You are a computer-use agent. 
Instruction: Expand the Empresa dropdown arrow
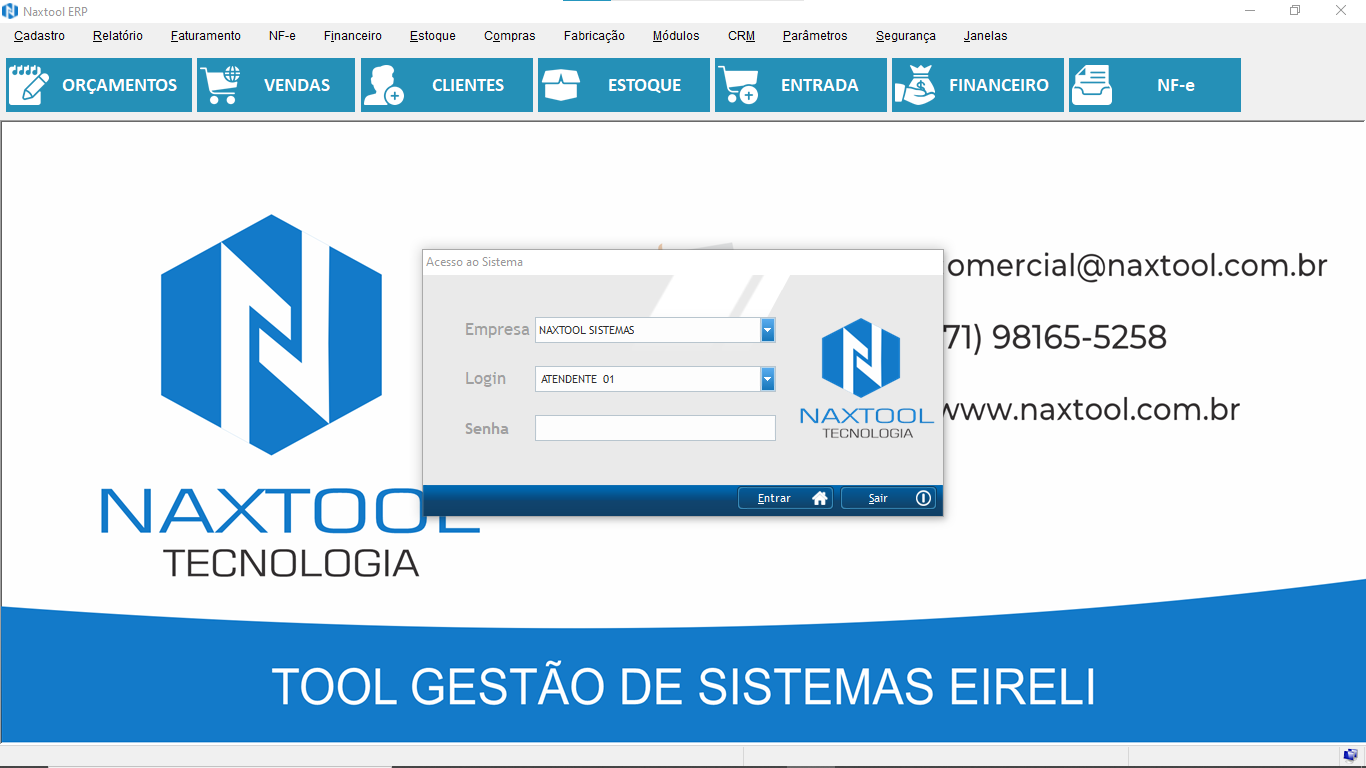point(767,330)
